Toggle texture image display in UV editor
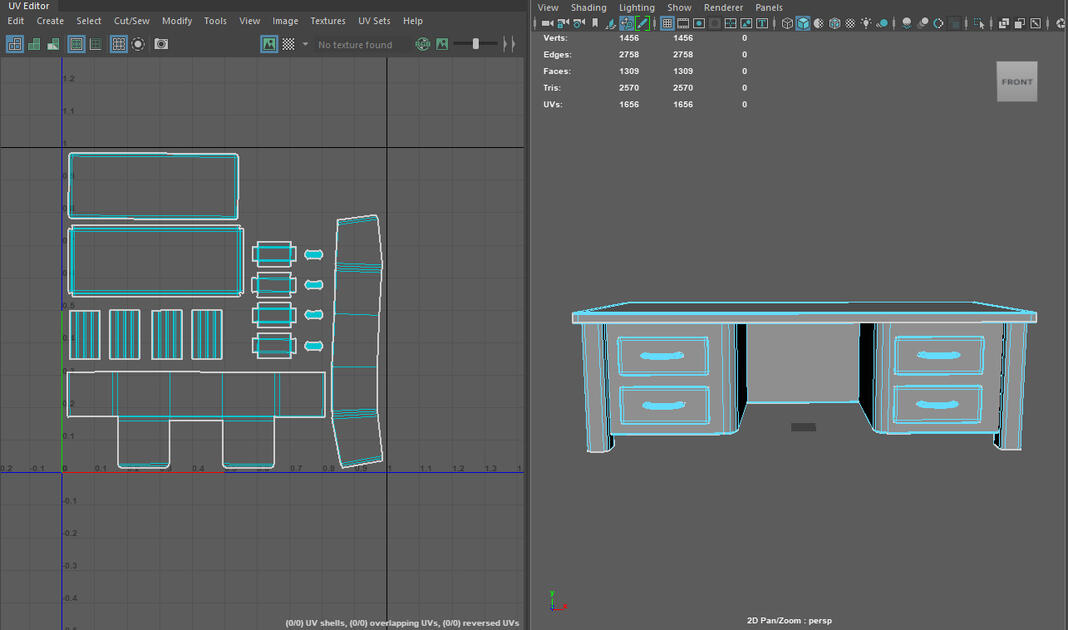 [269, 44]
